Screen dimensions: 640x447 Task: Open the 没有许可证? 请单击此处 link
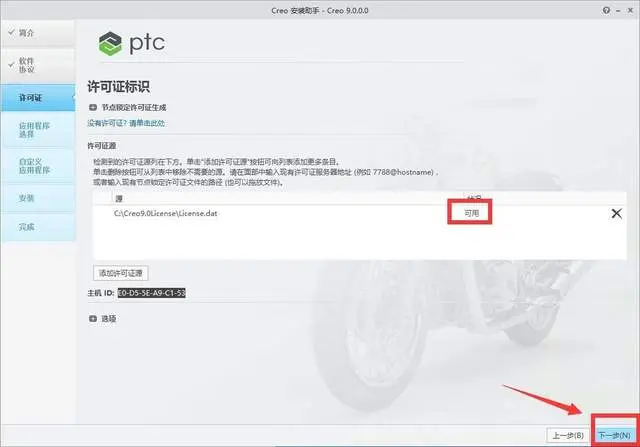(x=126, y=123)
